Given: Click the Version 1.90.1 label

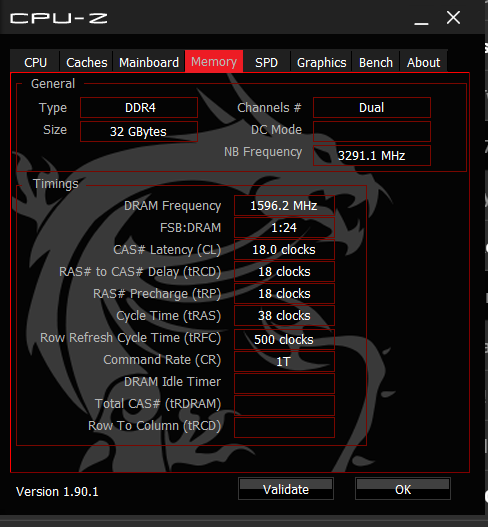Looking at the screenshot, I should pos(57,492).
